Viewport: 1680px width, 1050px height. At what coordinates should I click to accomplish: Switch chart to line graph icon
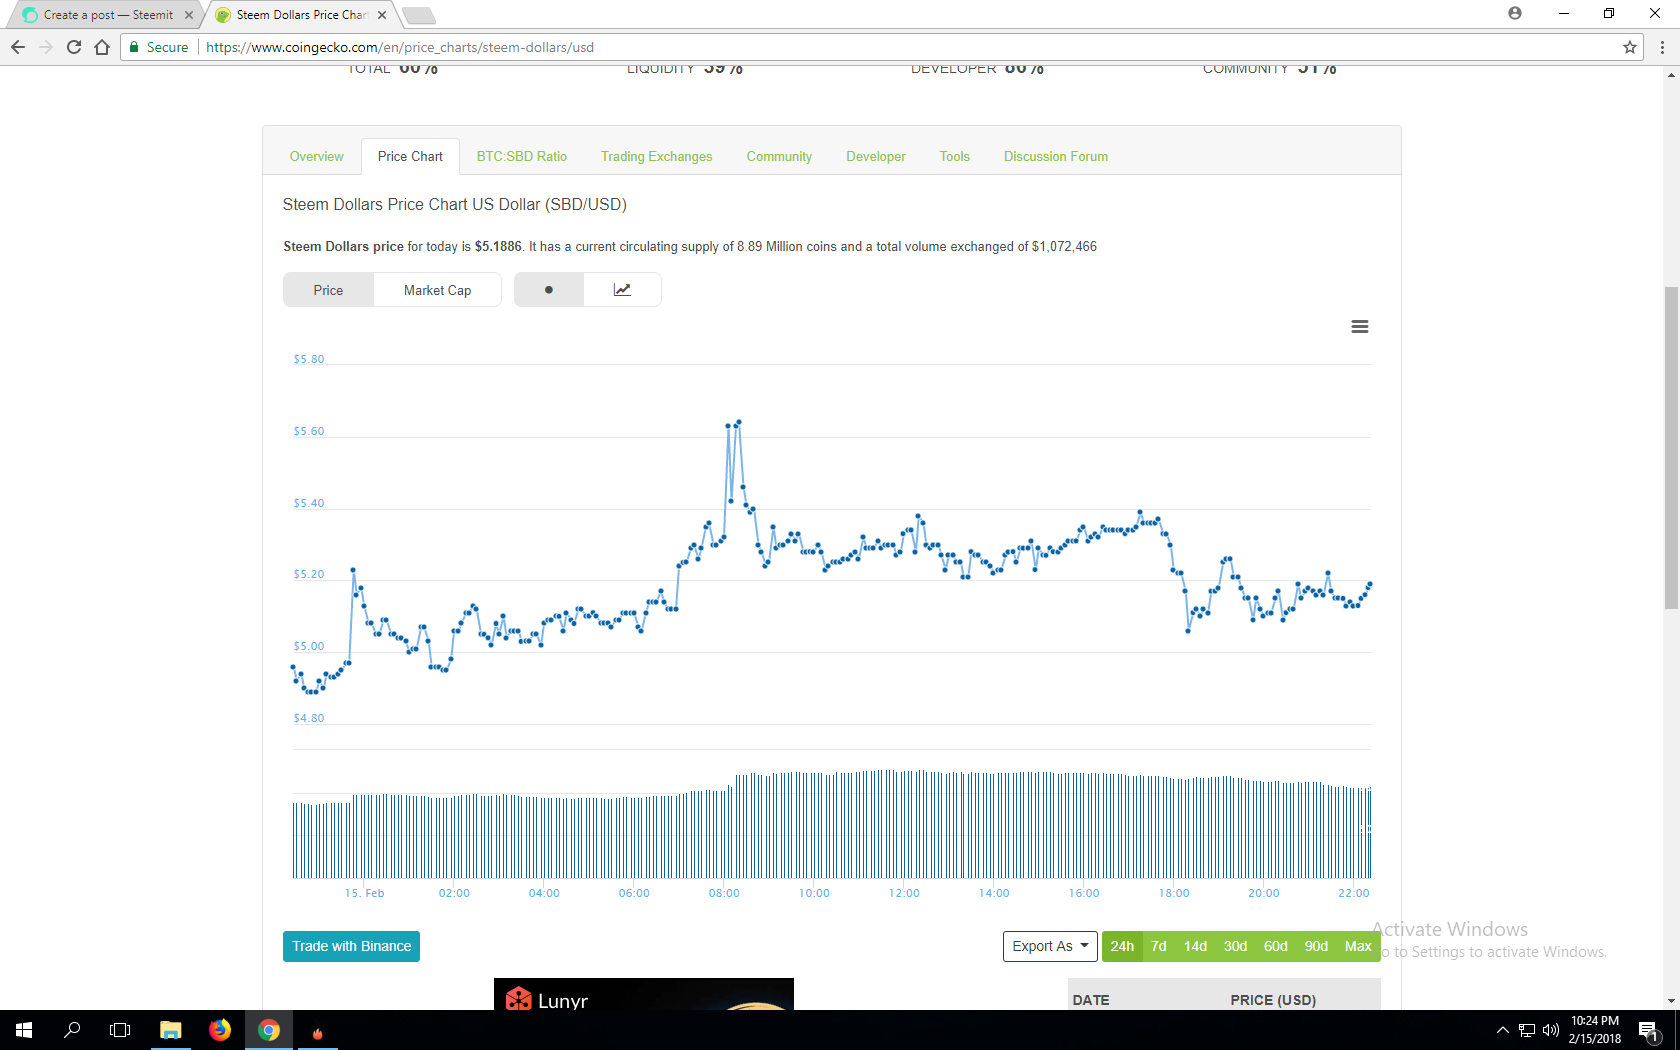coord(622,290)
